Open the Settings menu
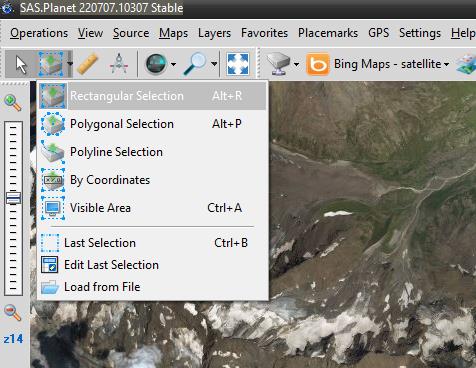 [420, 33]
